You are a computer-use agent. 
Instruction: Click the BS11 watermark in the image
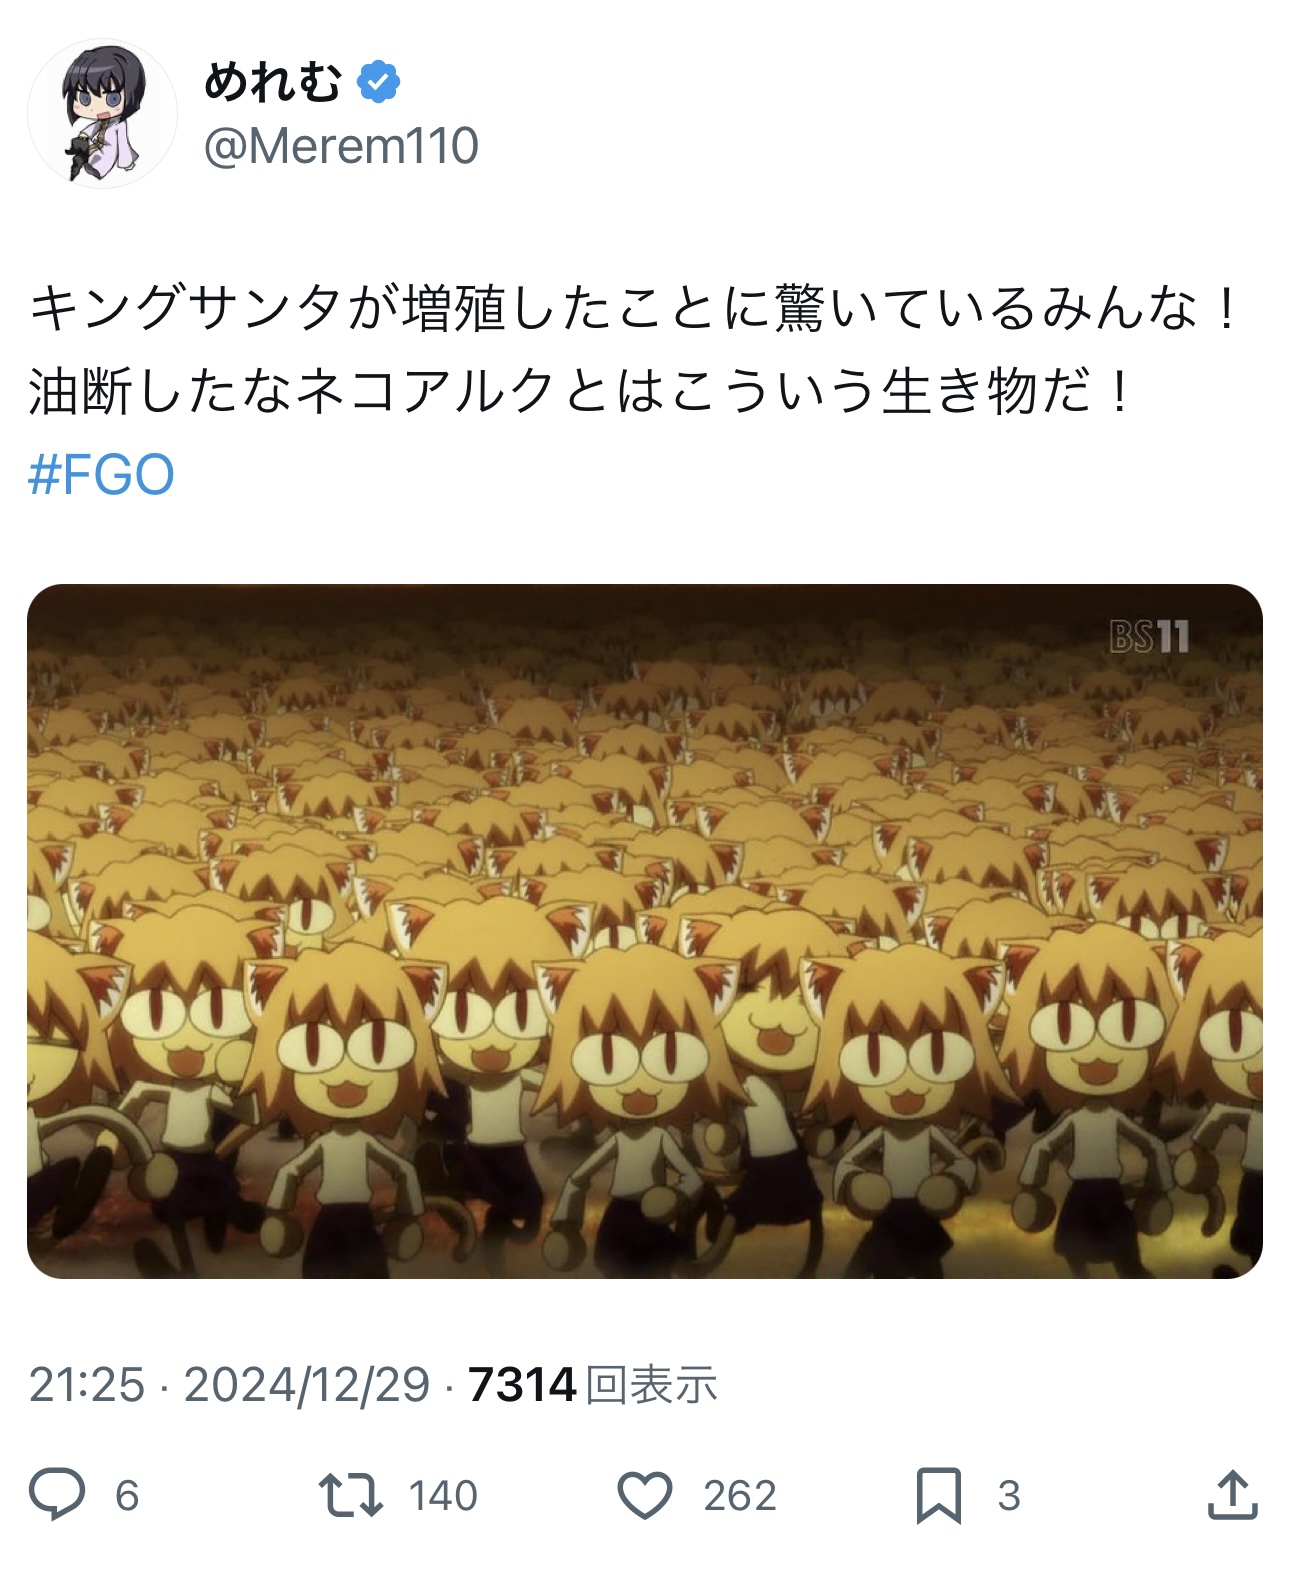point(1150,636)
